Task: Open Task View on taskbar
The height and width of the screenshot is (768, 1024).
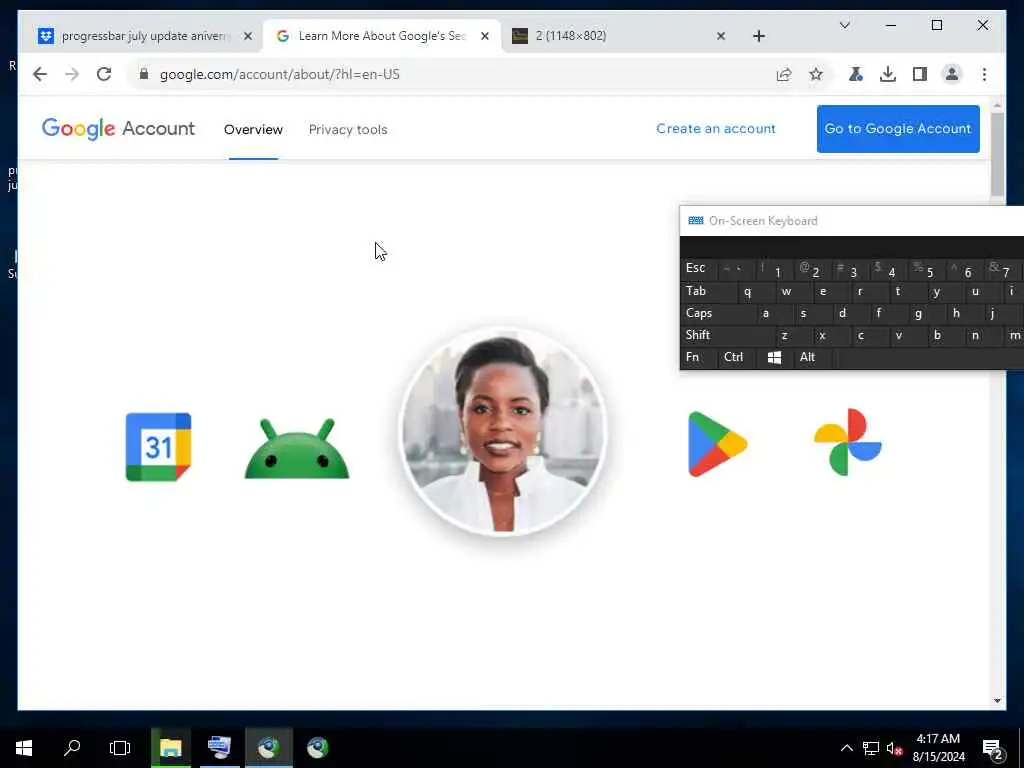Action: tap(120, 748)
